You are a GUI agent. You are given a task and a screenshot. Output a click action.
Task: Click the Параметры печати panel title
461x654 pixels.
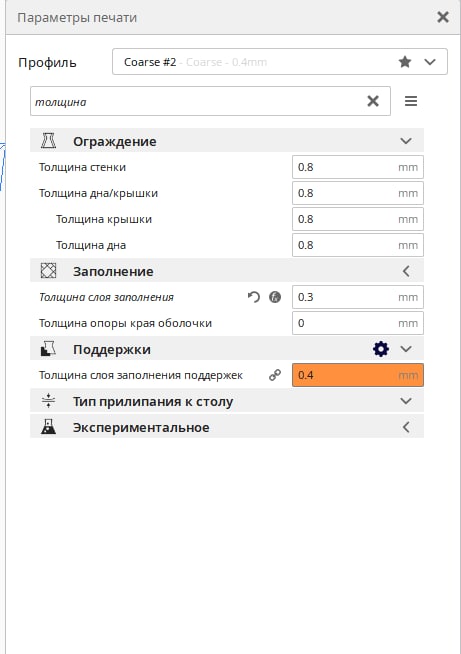click(x=77, y=18)
